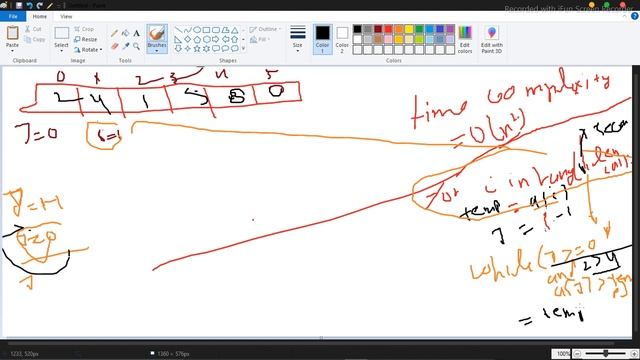This screenshot has width=640, height=360.
Task: Select the Fill with color bucket tool
Action: [126, 33]
